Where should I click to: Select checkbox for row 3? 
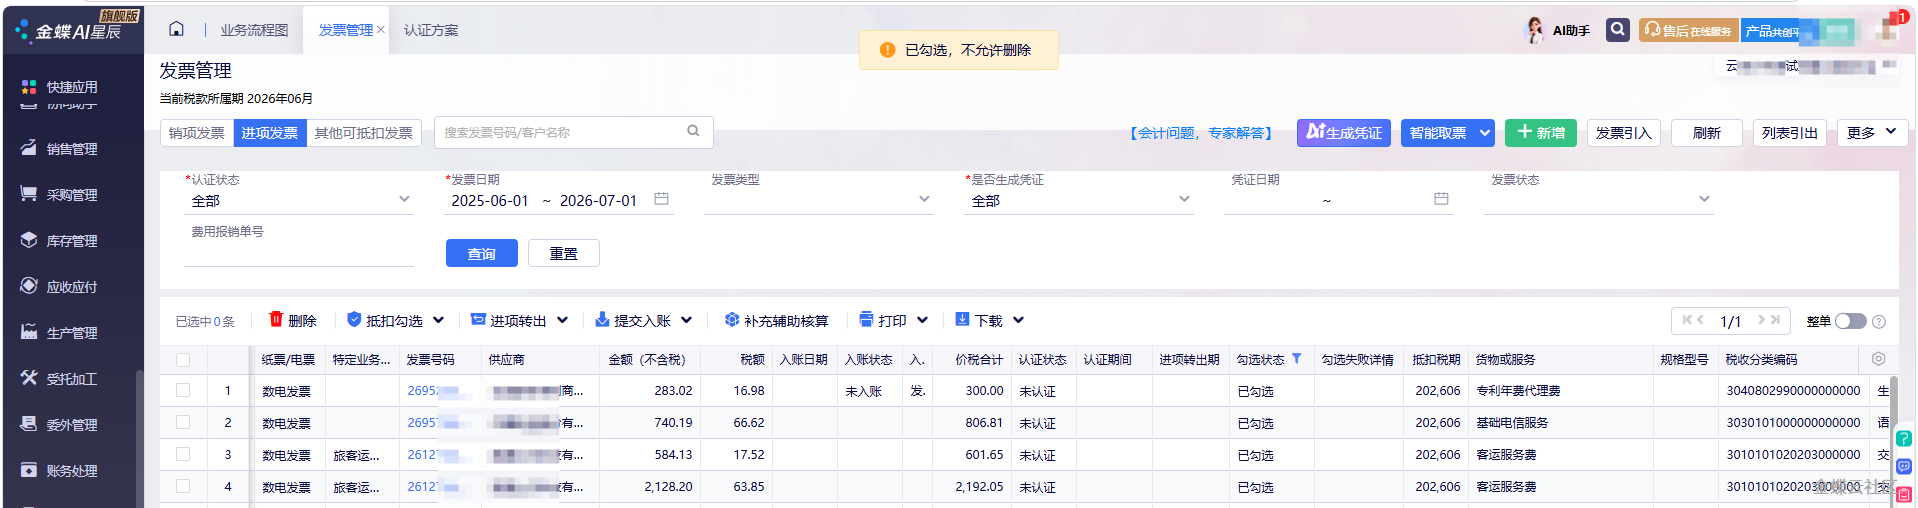coord(183,454)
